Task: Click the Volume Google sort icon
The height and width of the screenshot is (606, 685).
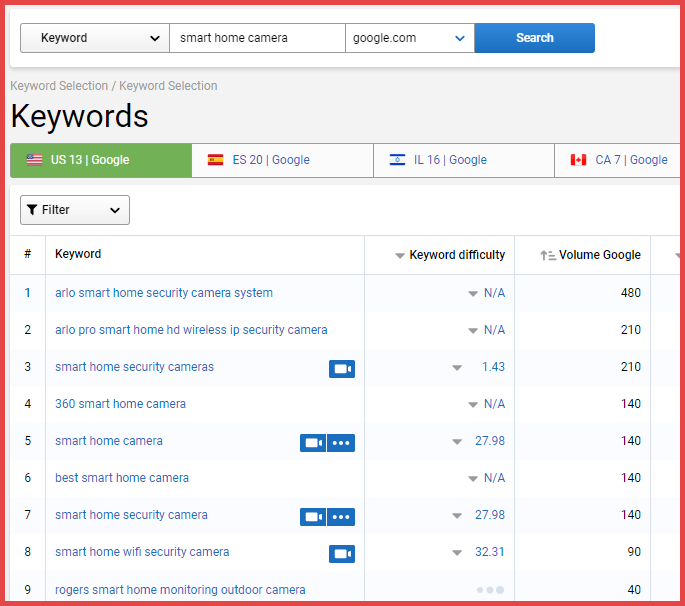Action: 547,255
